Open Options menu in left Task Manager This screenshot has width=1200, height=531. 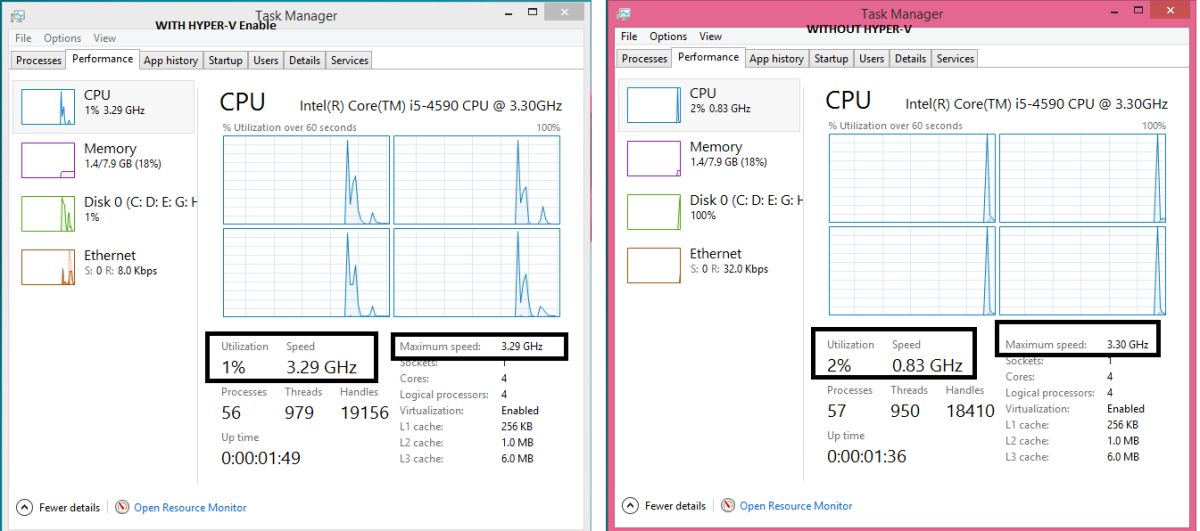[x=62, y=38]
